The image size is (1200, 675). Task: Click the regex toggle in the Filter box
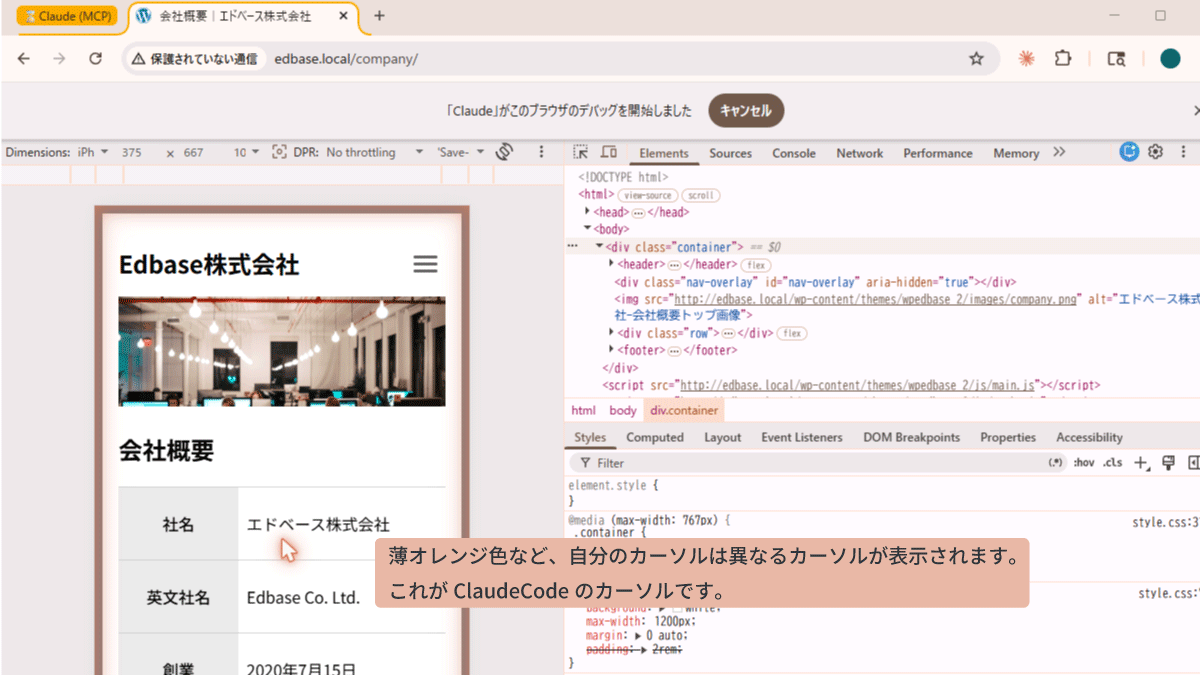pos(1055,463)
